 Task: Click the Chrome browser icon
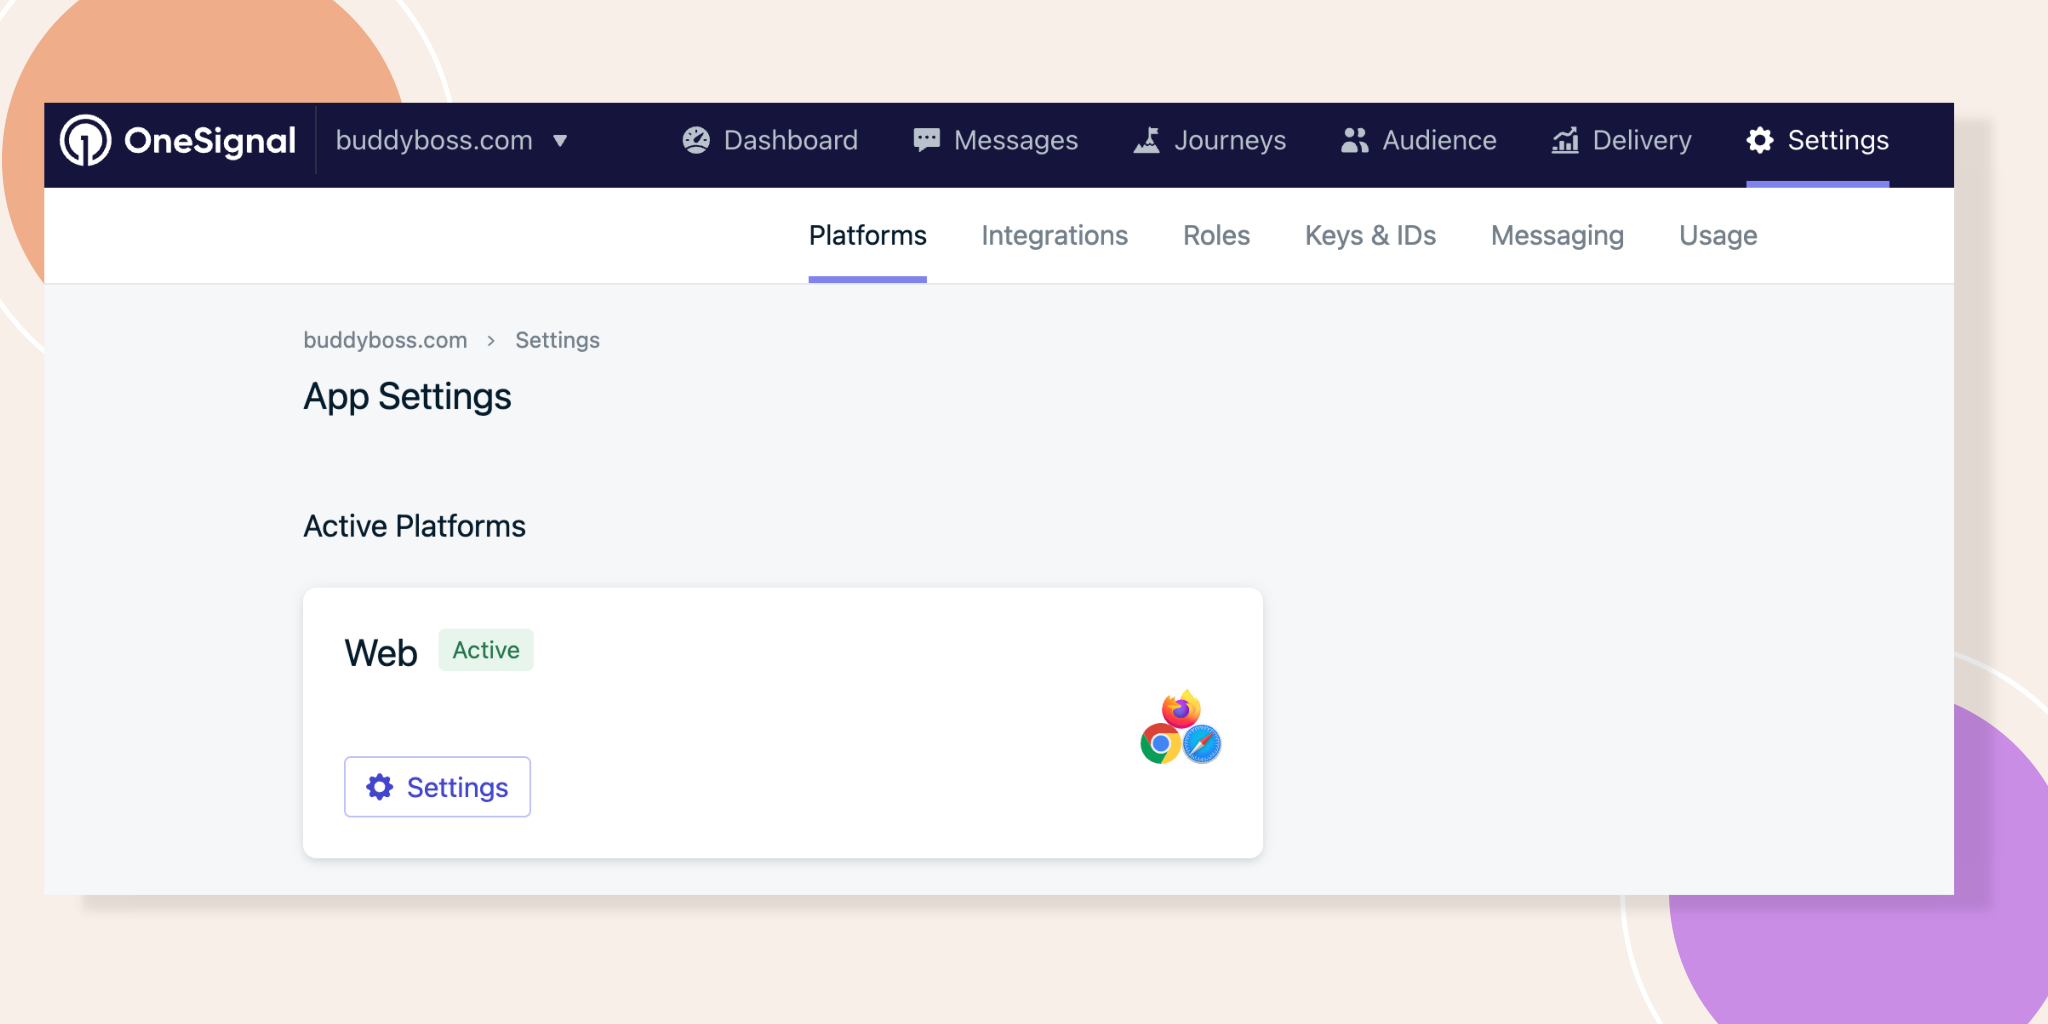[x=1160, y=744]
